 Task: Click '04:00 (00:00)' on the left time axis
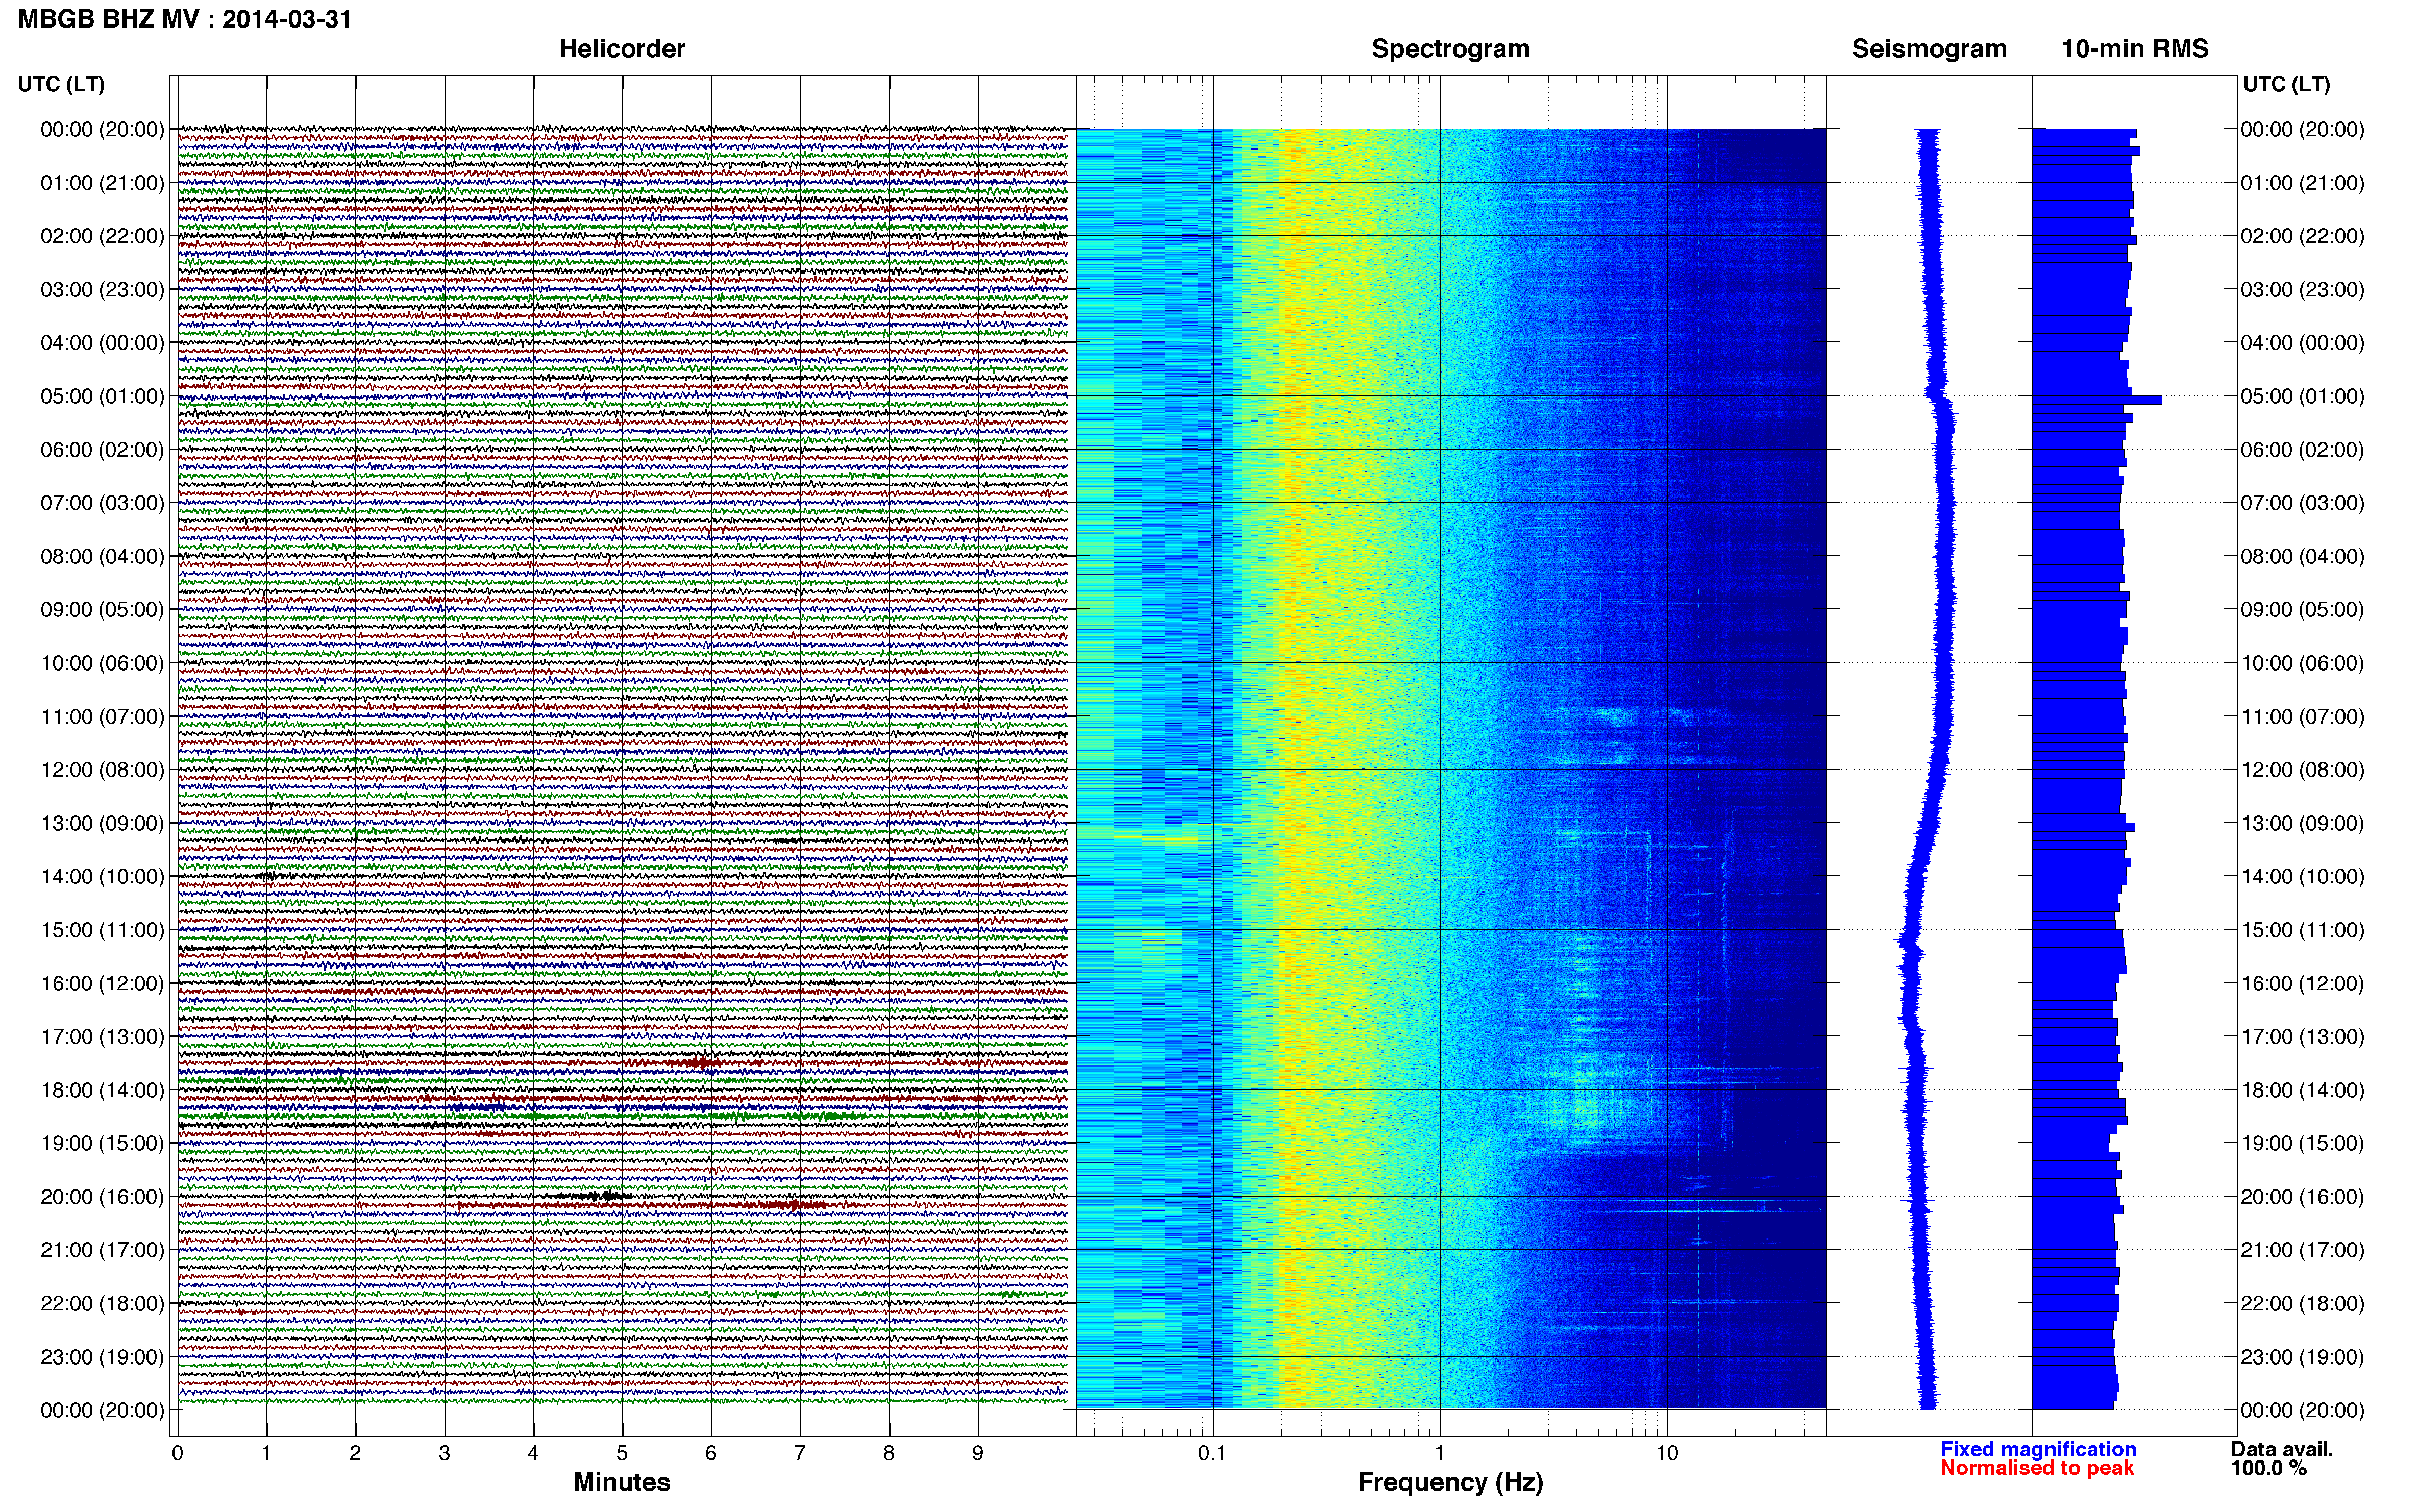click(x=102, y=343)
